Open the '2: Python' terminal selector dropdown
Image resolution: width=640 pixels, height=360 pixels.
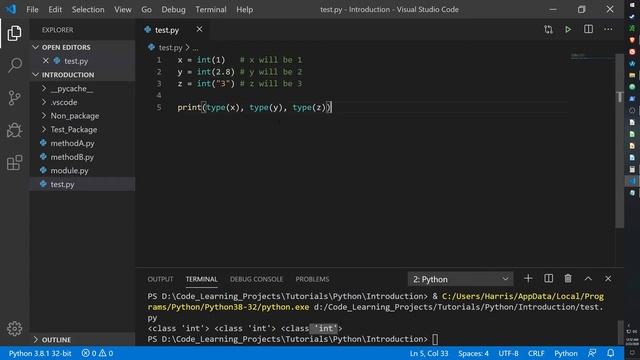[x=460, y=279]
